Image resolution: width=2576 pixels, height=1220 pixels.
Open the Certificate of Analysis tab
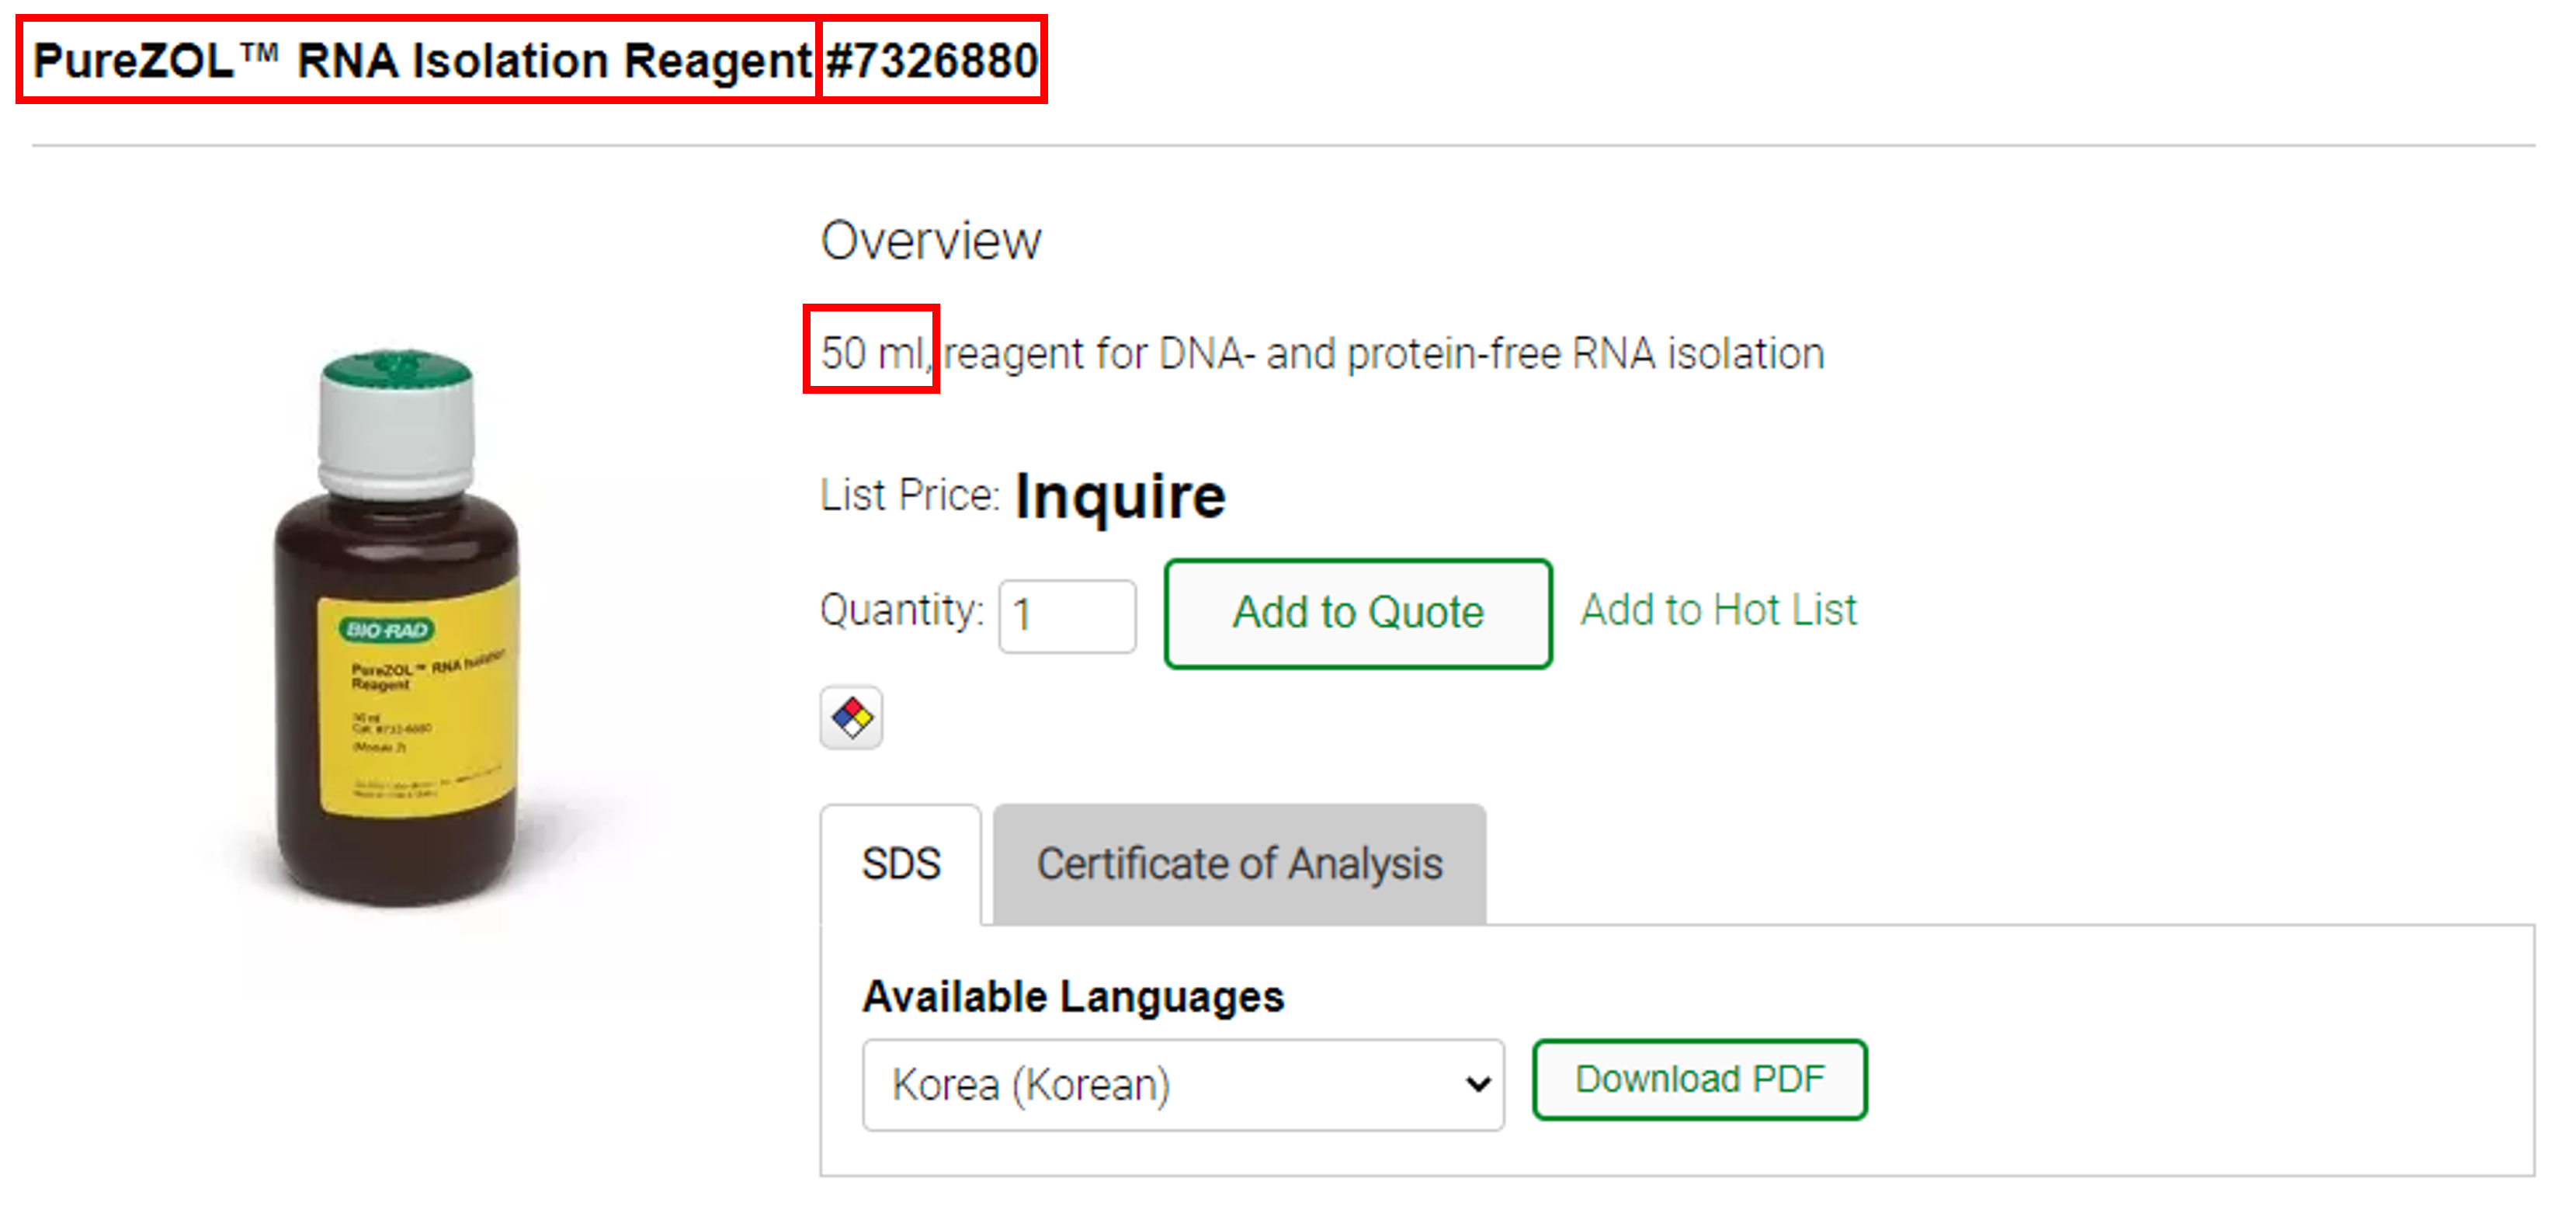pos(1239,864)
